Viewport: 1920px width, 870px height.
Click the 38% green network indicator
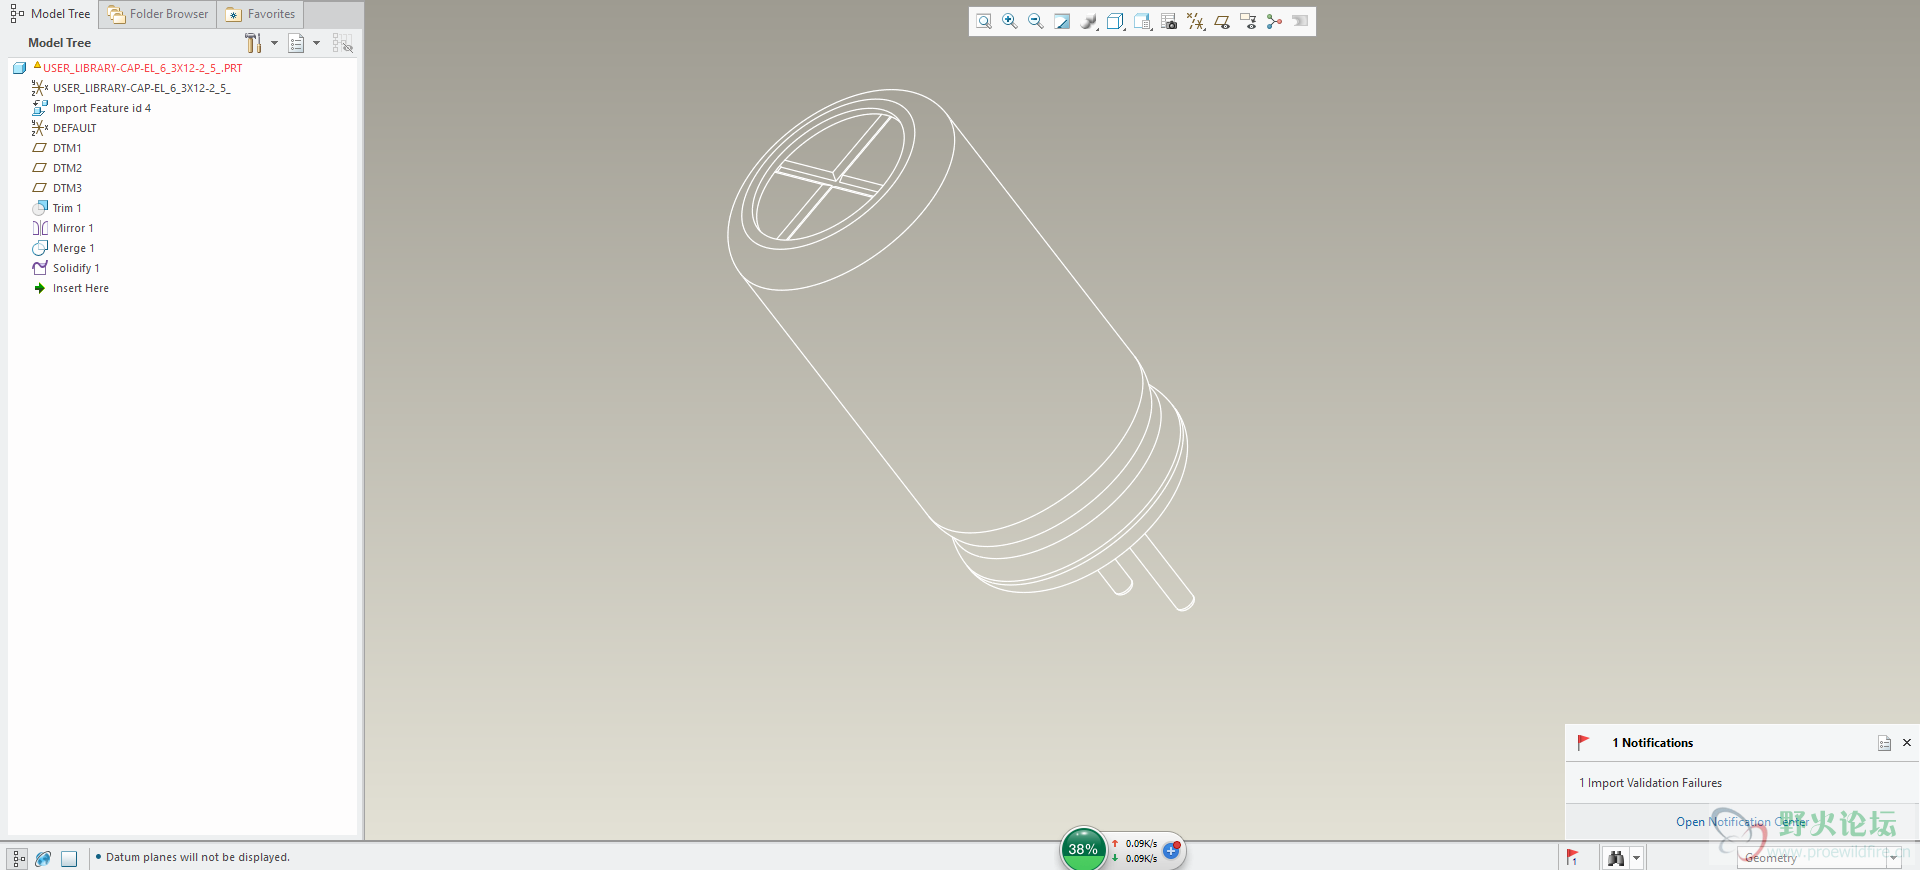coord(1083,849)
